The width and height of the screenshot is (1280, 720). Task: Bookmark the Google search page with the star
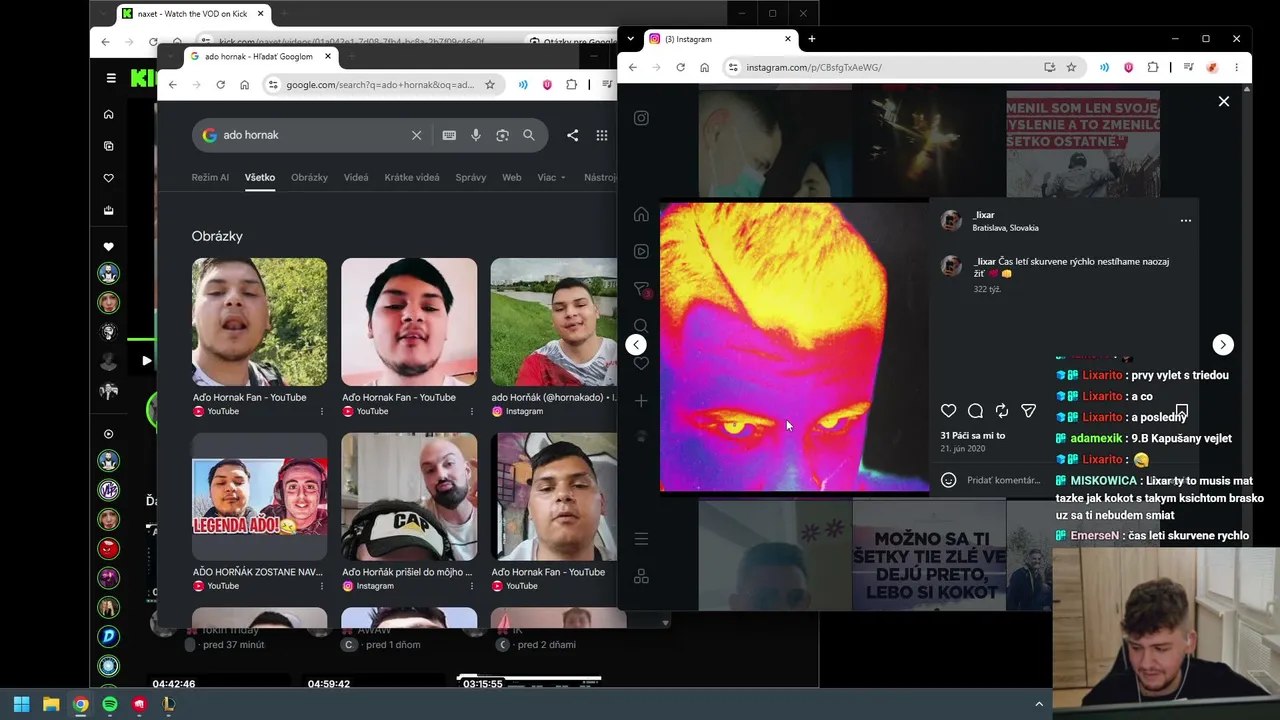pyautogui.click(x=490, y=85)
